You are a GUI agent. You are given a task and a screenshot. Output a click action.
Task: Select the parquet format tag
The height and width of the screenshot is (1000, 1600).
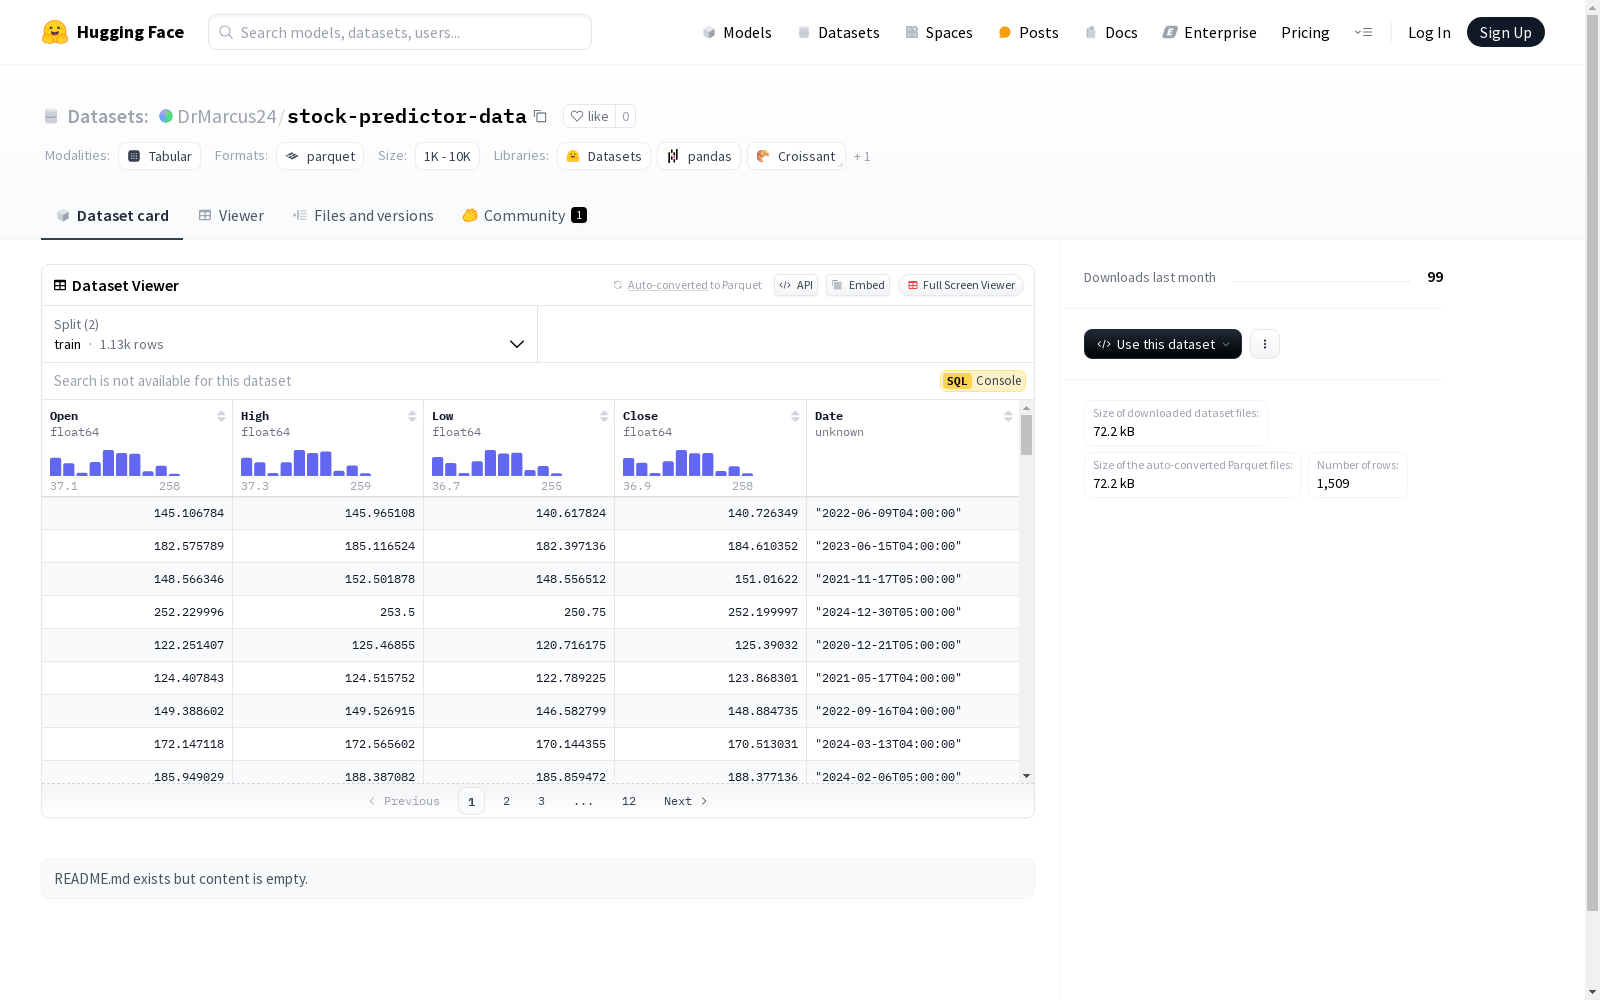(x=320, y=156)
